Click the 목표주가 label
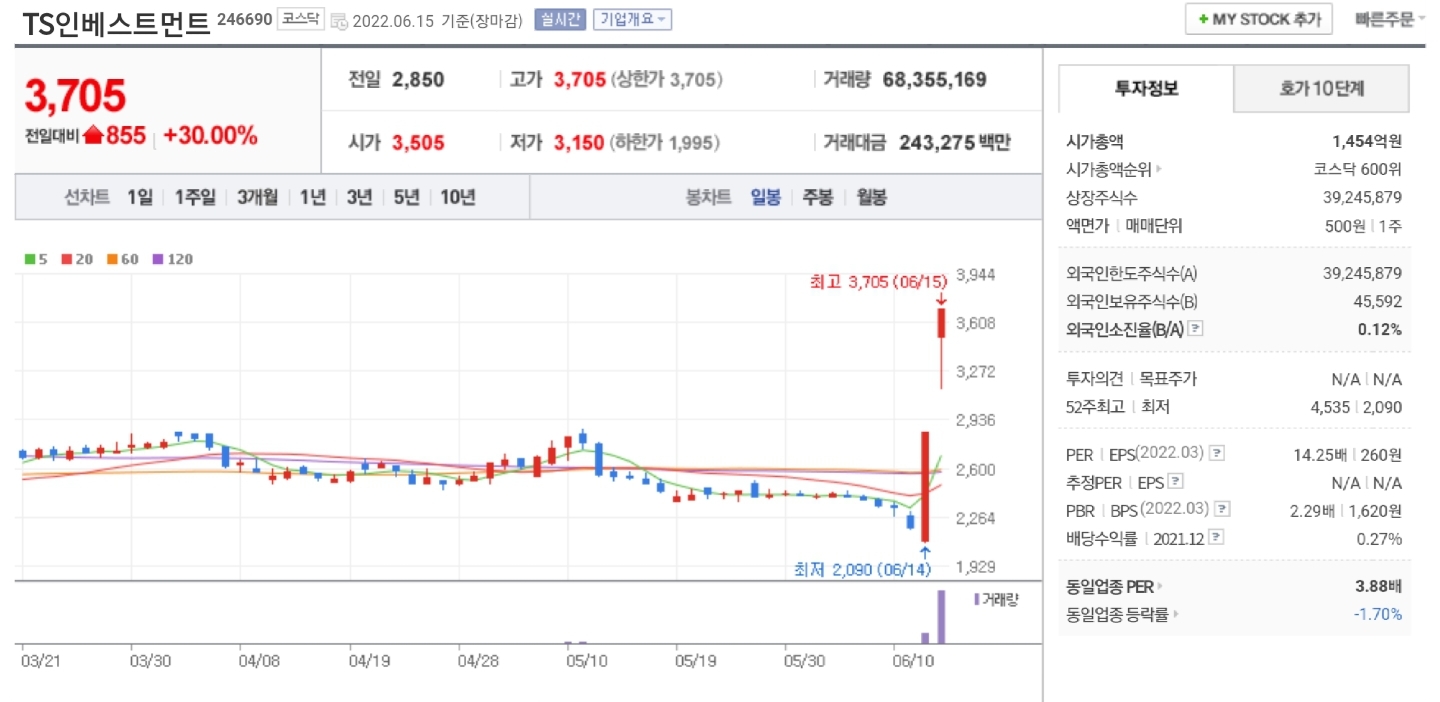1440x702 pixels. pos(1167,378)
